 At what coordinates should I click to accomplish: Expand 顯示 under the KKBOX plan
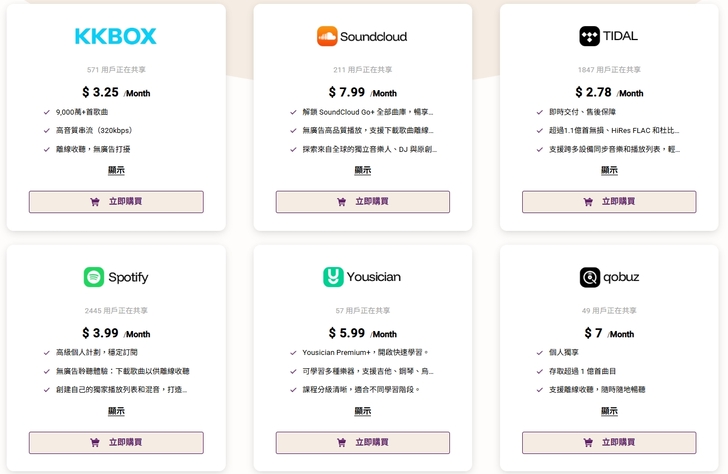pos(116,170)
